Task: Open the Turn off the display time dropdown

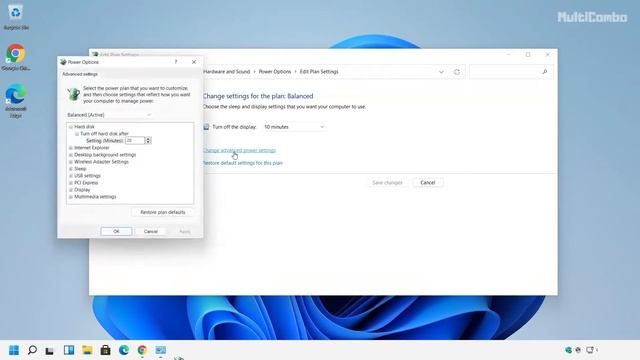Action: coord(294,127)
